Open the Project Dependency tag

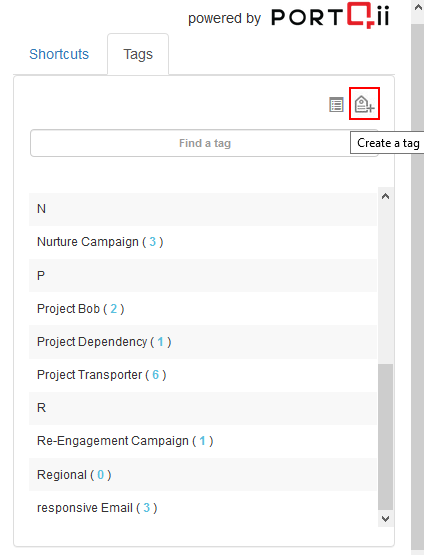(x=104, y=342)
